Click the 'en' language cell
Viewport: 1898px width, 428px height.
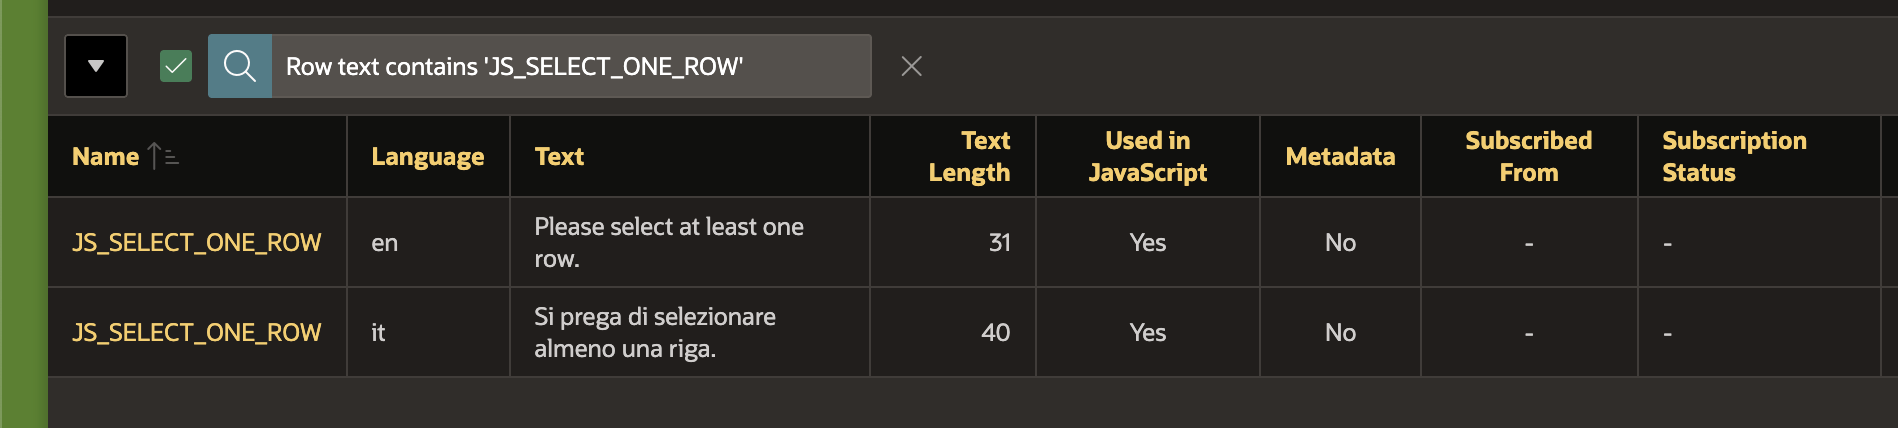coord(385,243)
